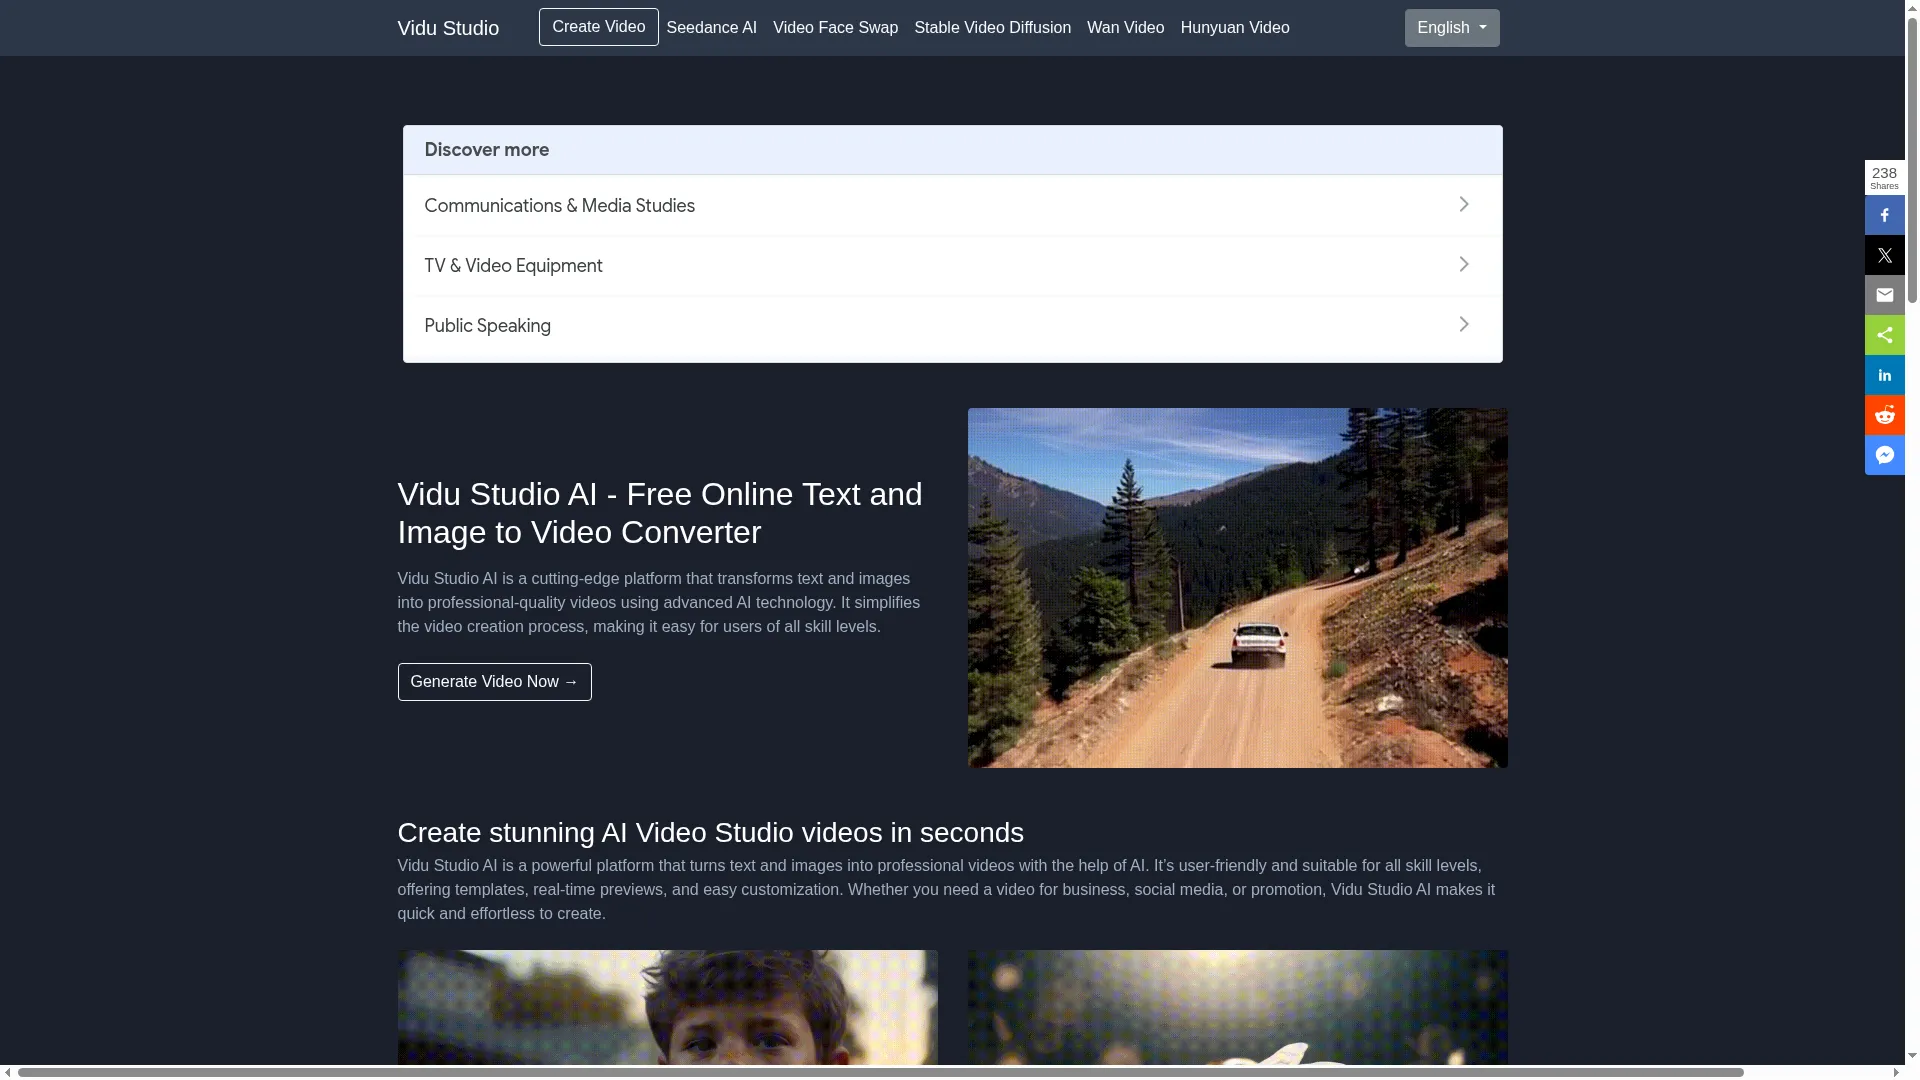Screen dimensions: 1920x1080
Task: Share on LinkedIn icon
Action: (1884, 375)
